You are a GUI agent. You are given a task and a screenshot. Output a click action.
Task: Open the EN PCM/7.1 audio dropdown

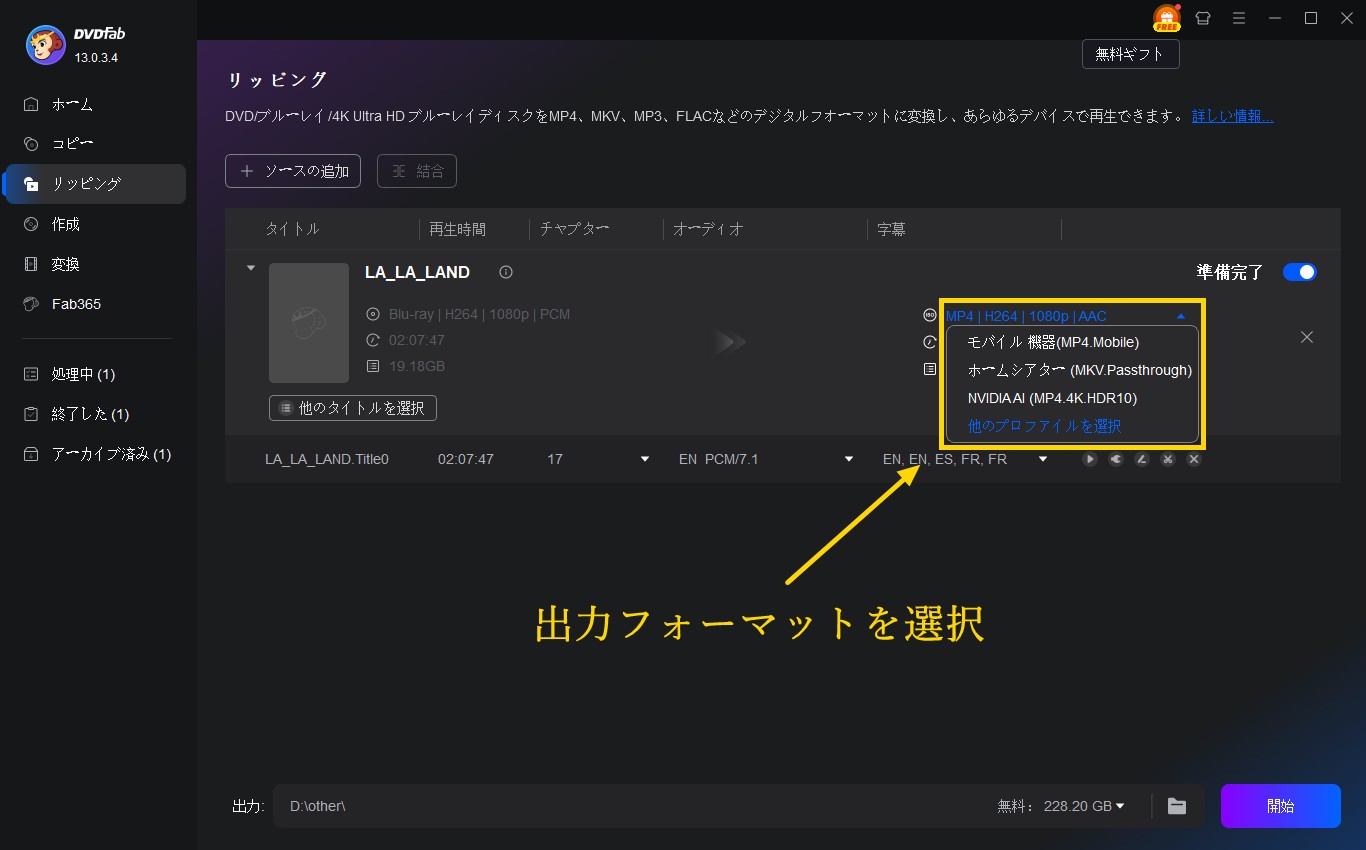click(x=849, y=459)
